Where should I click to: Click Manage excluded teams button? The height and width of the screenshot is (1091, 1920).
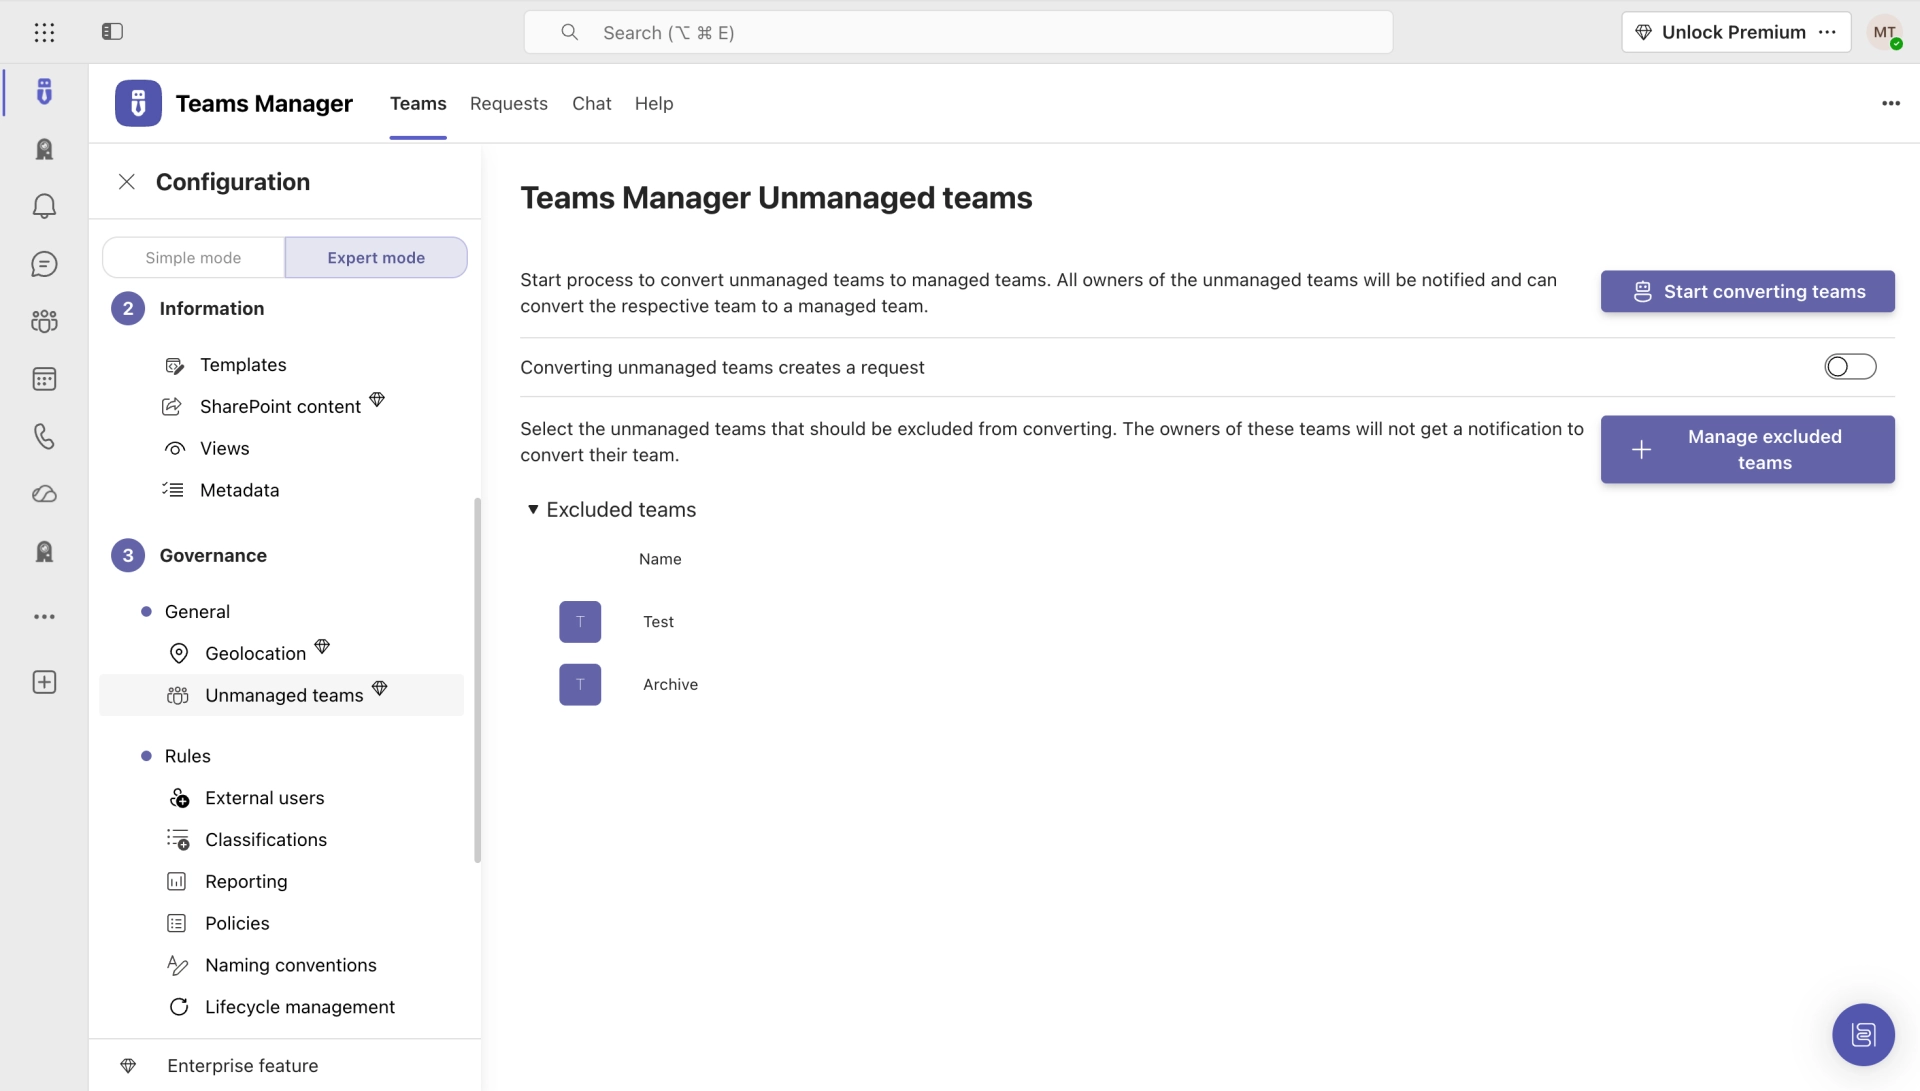[x=1747, y=450]
